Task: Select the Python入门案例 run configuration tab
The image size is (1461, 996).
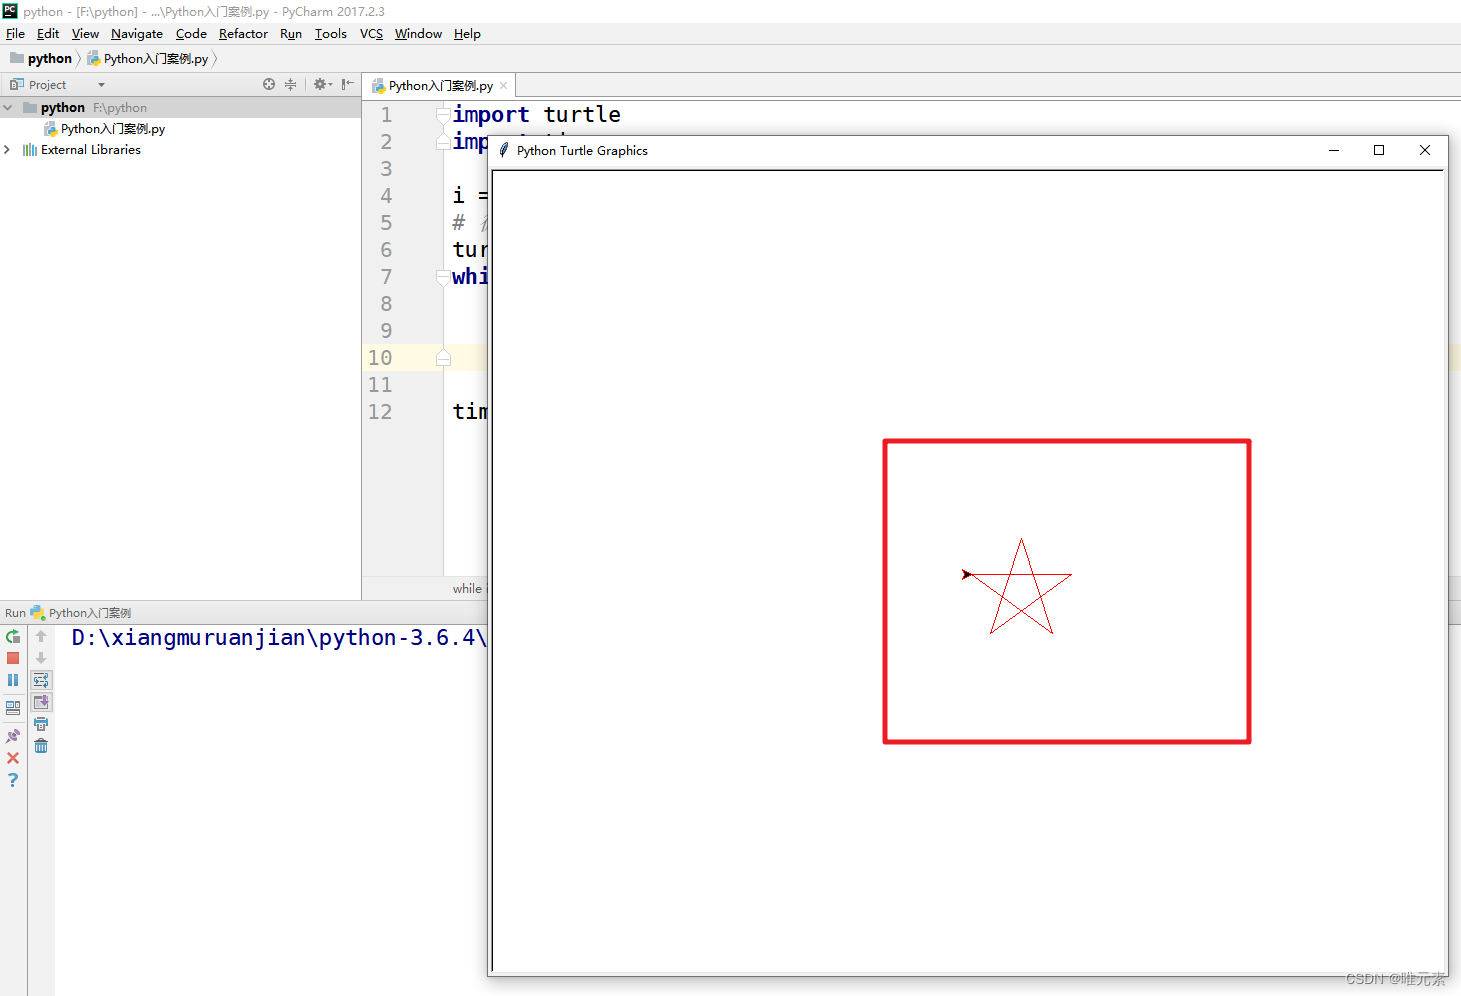Action: [x=81, y=613]
